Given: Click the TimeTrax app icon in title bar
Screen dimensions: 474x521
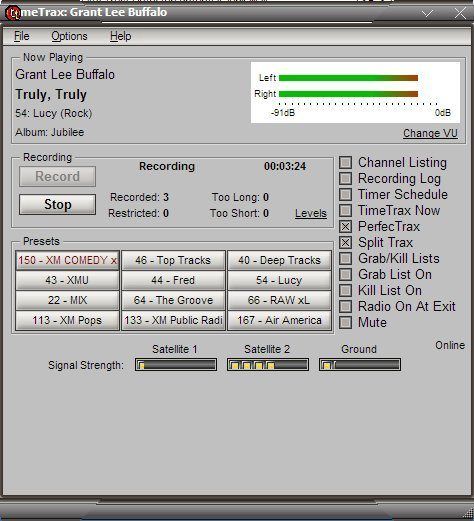Looking at the screenshot, I should 13,13.
